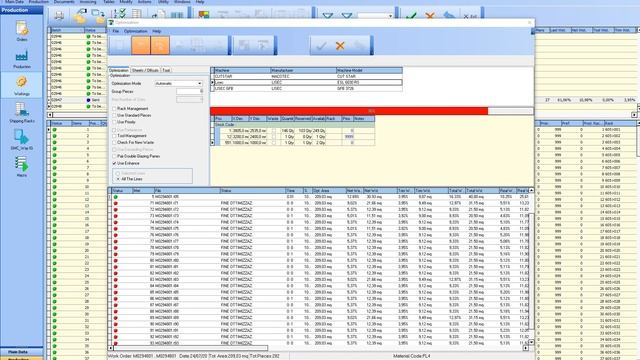Click the results list vertical scrollbar up arrow
Image resolution: width=640 pixels, height=360 pixels.
tap(531, 191)
